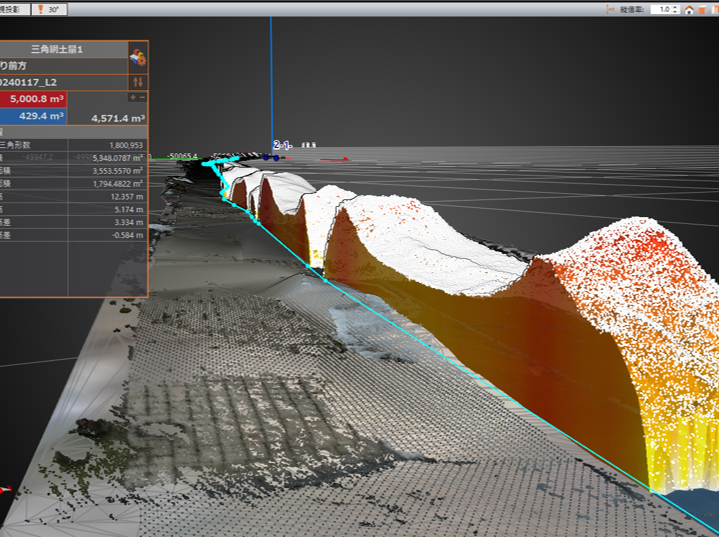Click the plus icon above 4,571.4 m³
Viewport: 719px width, 537px height.
(132, 97)
